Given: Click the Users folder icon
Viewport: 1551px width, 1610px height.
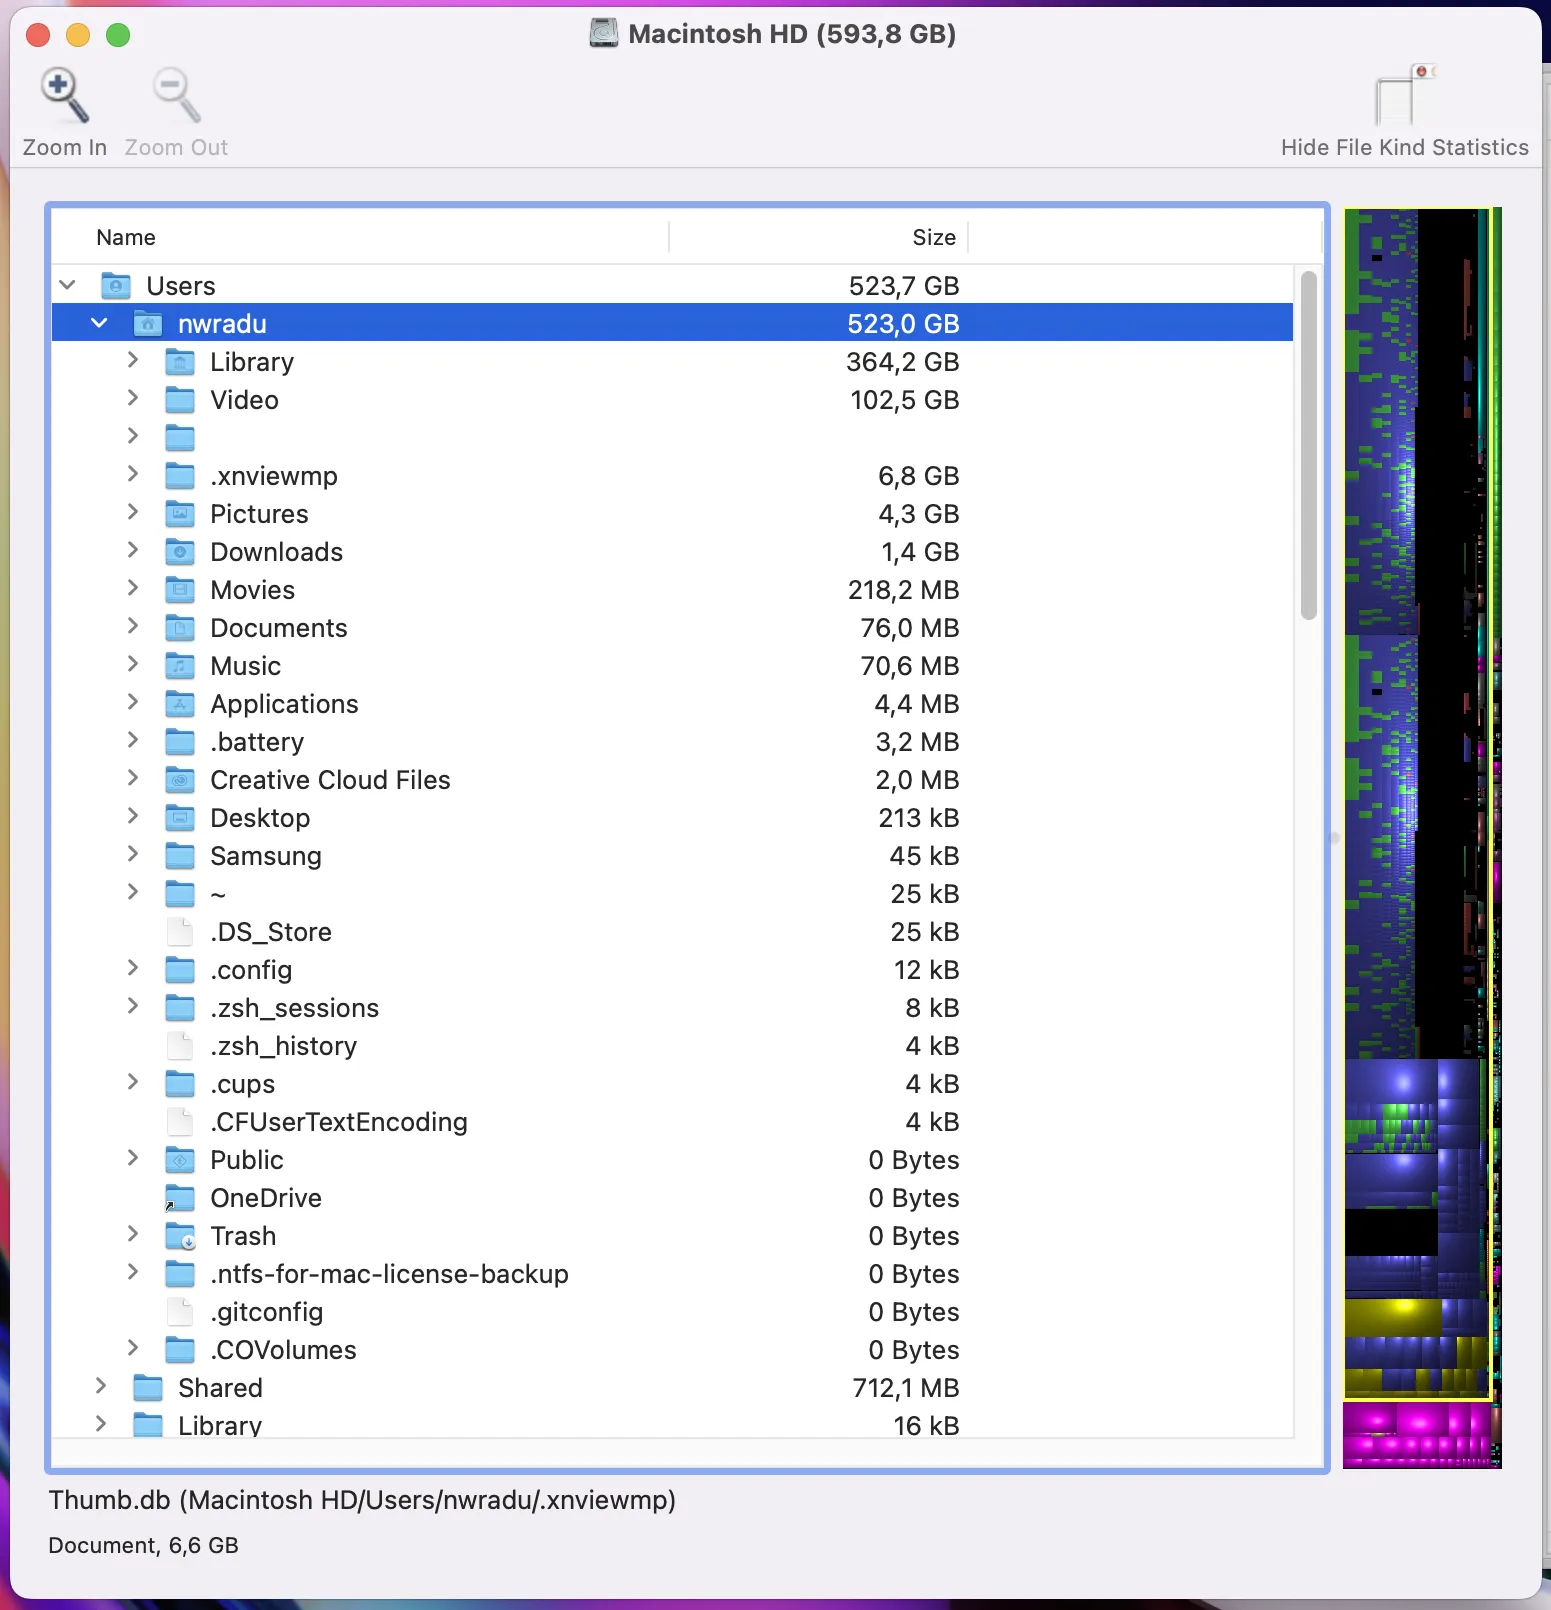Looking at the screenshot, I should [x=116, y=286].
